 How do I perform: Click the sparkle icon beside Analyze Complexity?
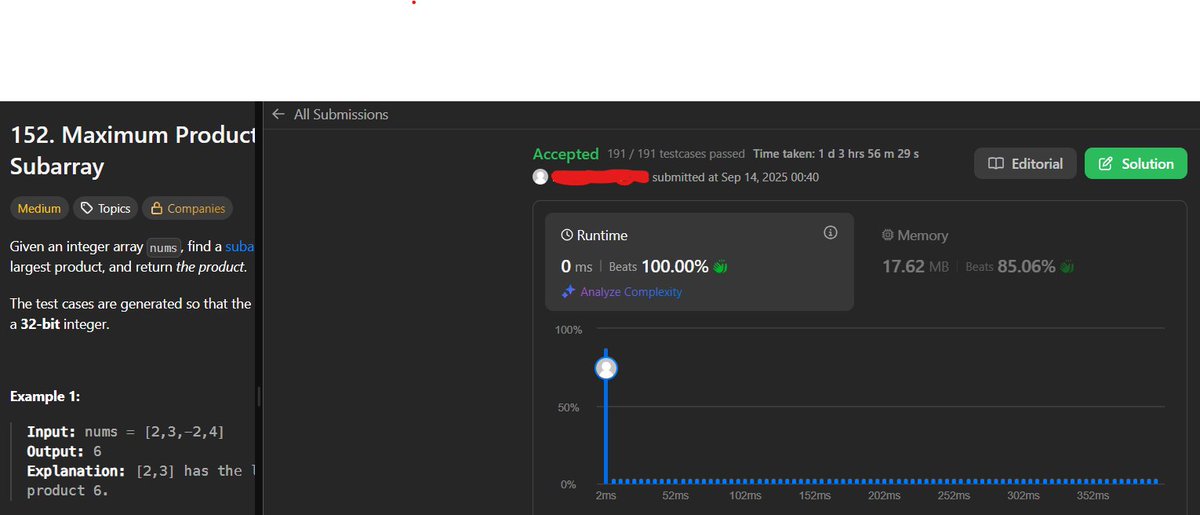tap(568, 292)
